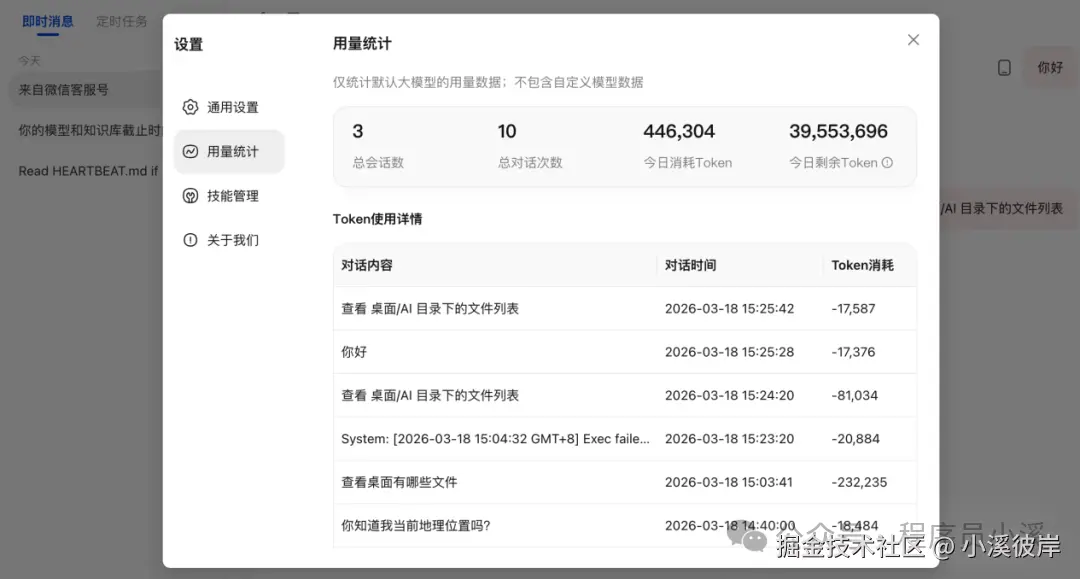Click the 总对话次数 count 10
1080x579 pixels.
point(507,131)
